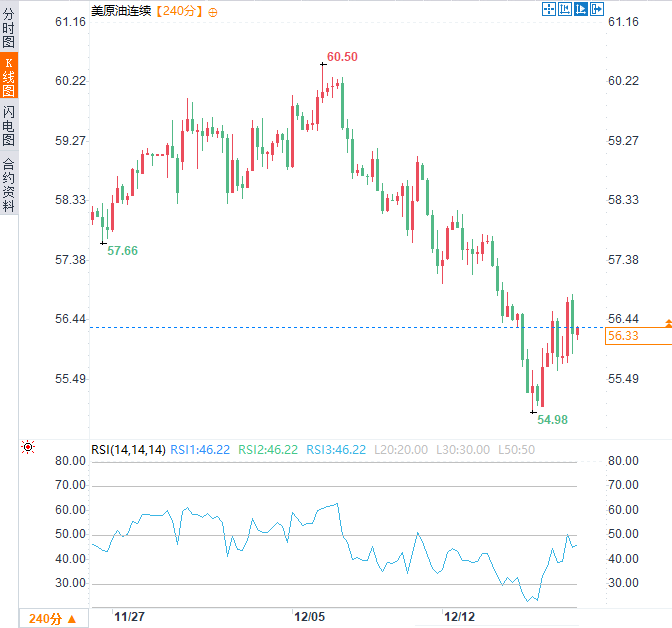The width and height of the screenshot is (672, 628).
Task: Click the 60.50 high price marker
Action: [x=342, y=57]
